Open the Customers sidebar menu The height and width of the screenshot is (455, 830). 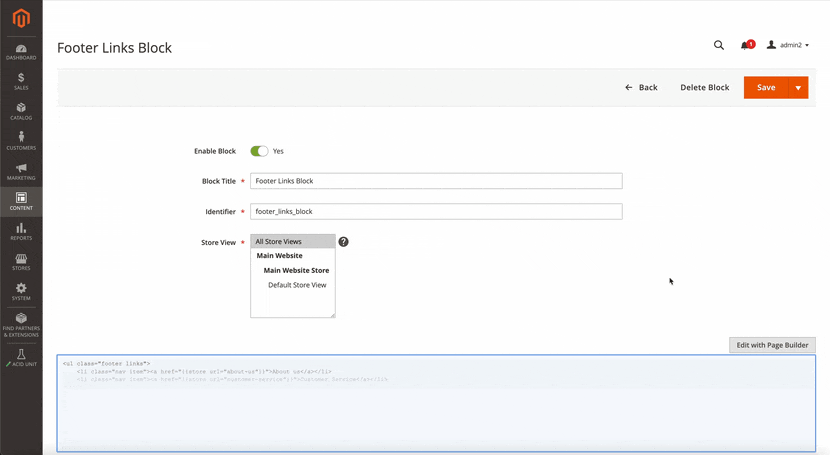21,142
